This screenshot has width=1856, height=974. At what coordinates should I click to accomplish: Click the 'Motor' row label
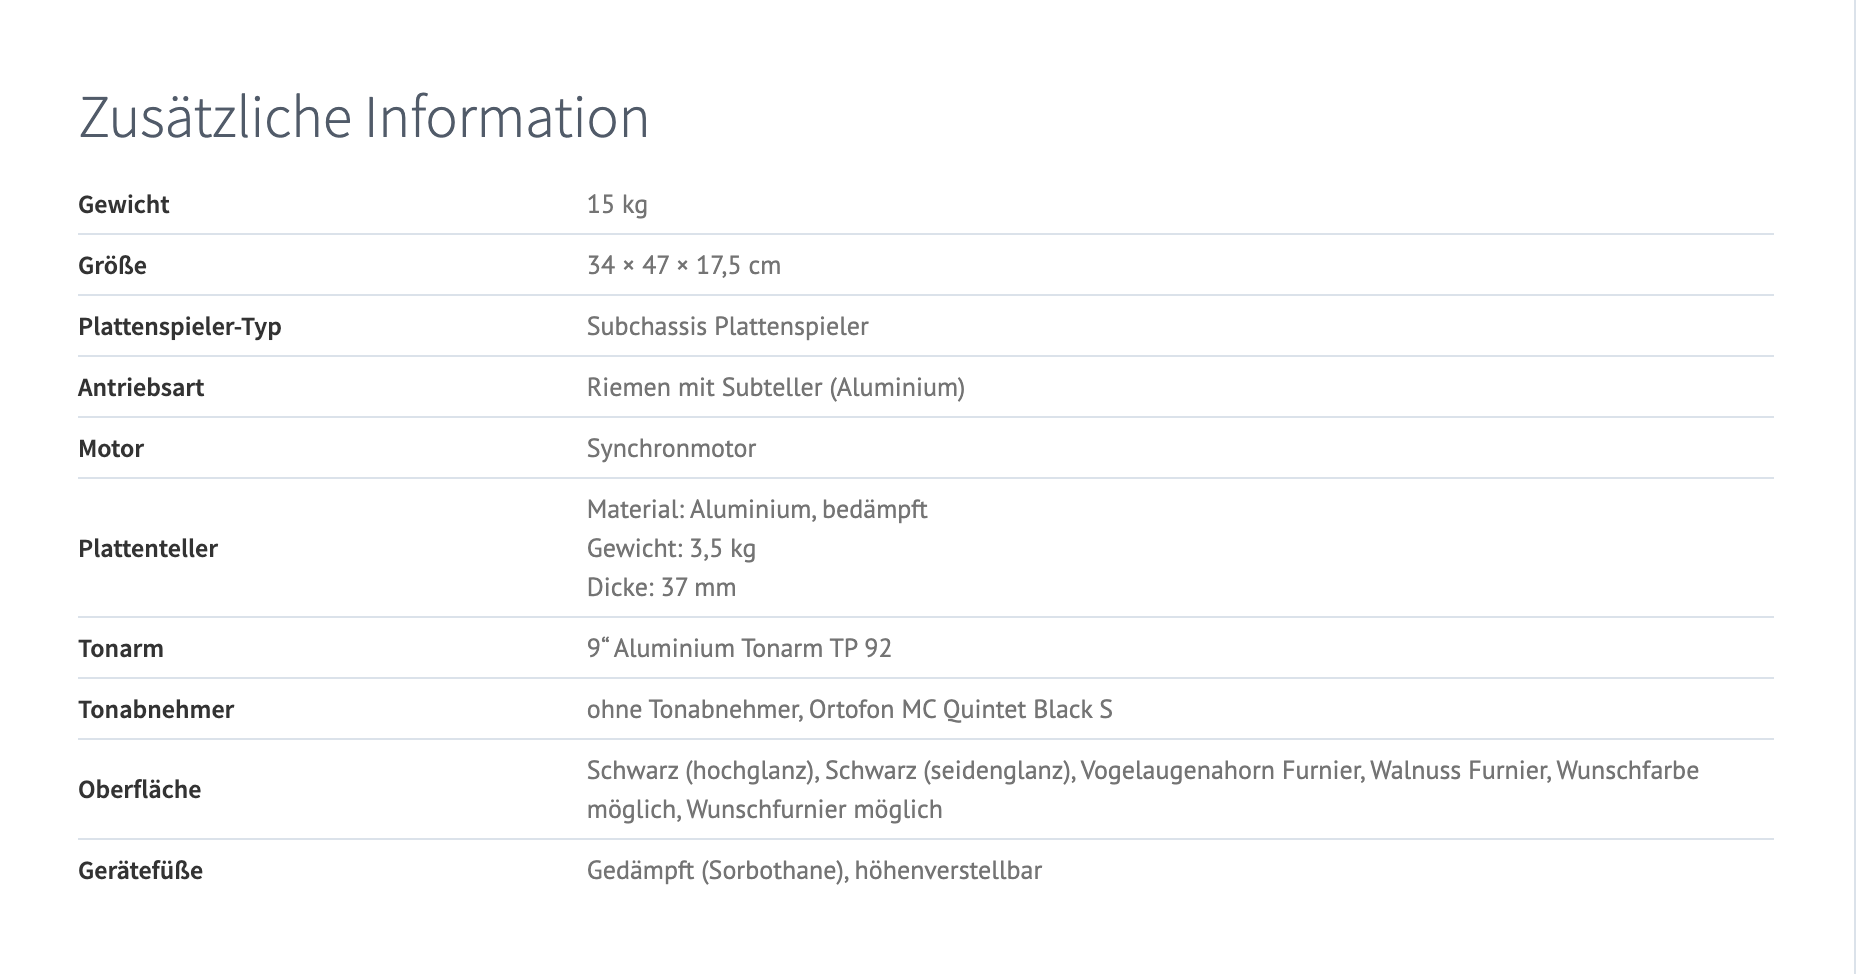point(111,449)
